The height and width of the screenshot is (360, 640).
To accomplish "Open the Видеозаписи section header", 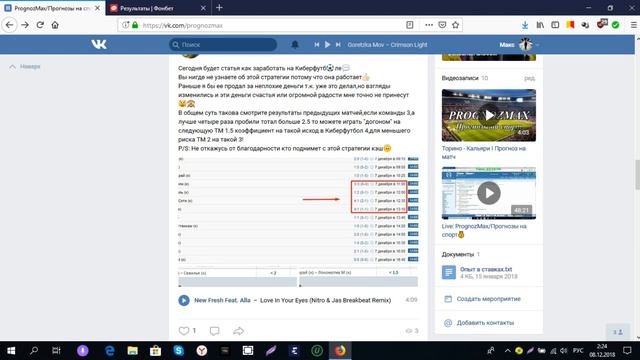I will tap(460, 78).
